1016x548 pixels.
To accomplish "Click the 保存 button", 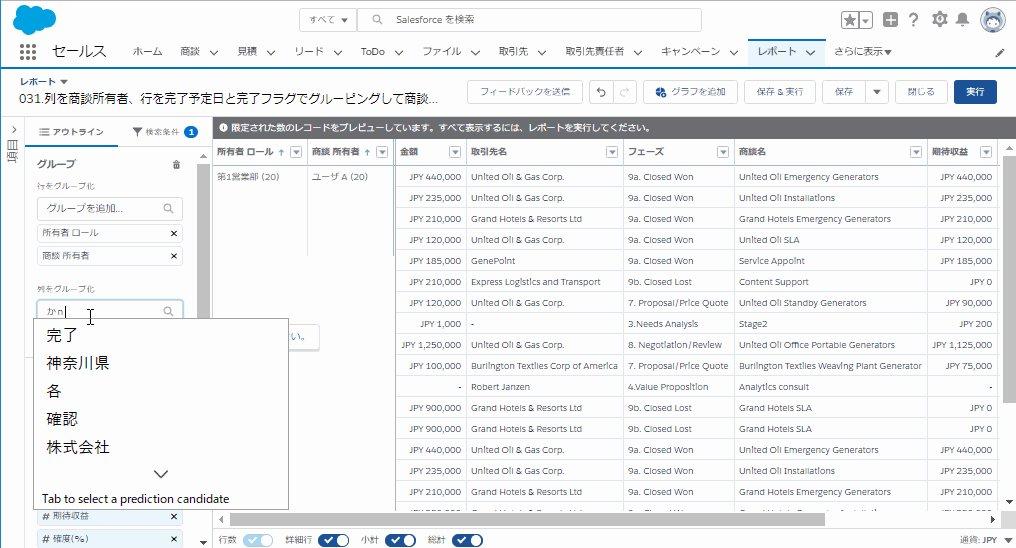I will tap(844, 92).
